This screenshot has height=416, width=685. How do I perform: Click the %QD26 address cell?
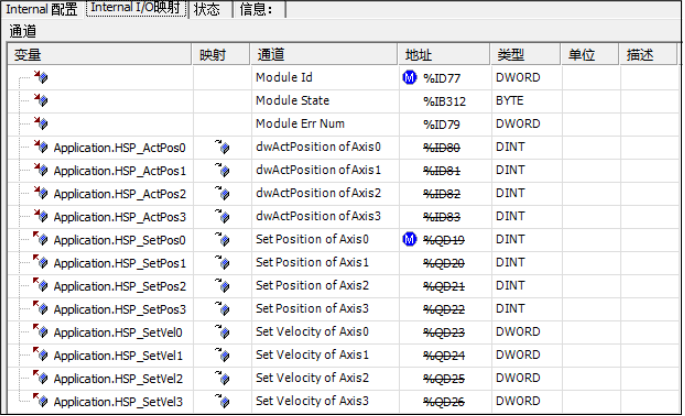click(x=444, y=402)
